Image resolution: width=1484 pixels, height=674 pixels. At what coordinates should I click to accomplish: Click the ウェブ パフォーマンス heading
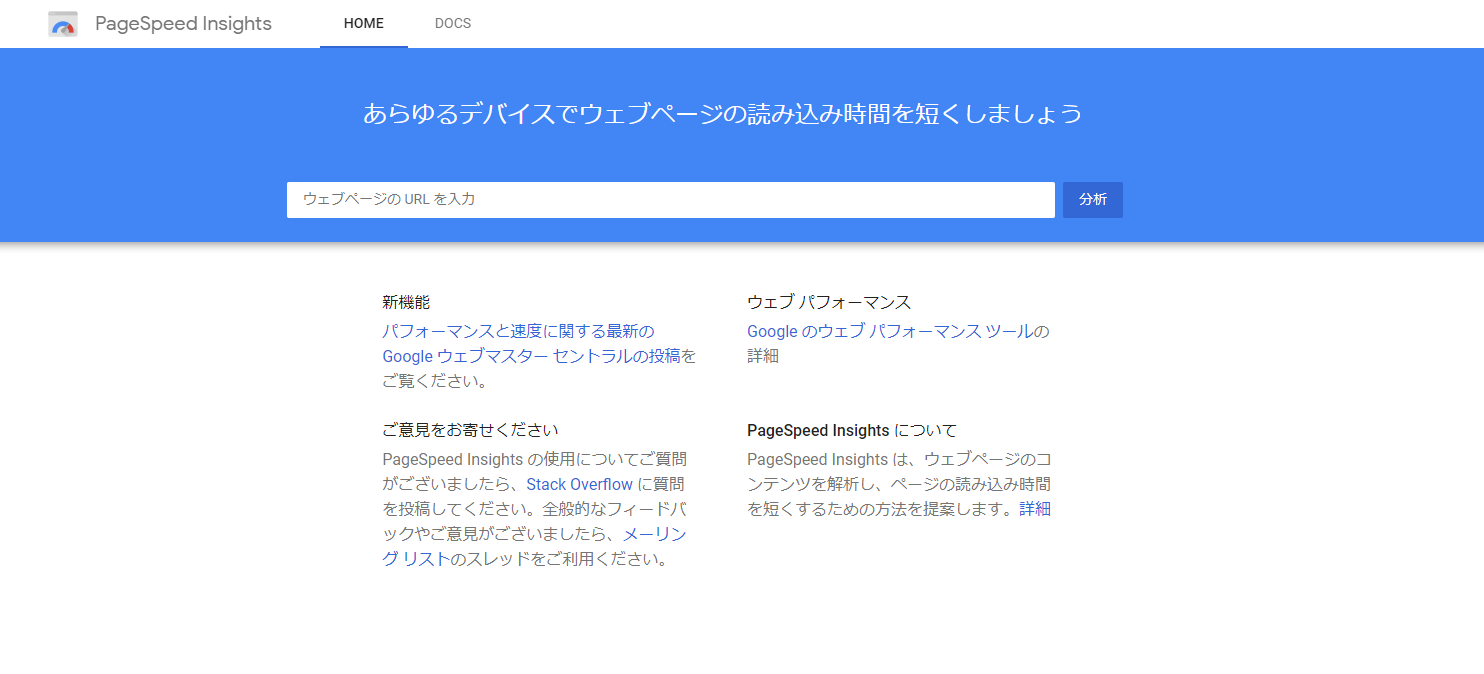point(829,302)
